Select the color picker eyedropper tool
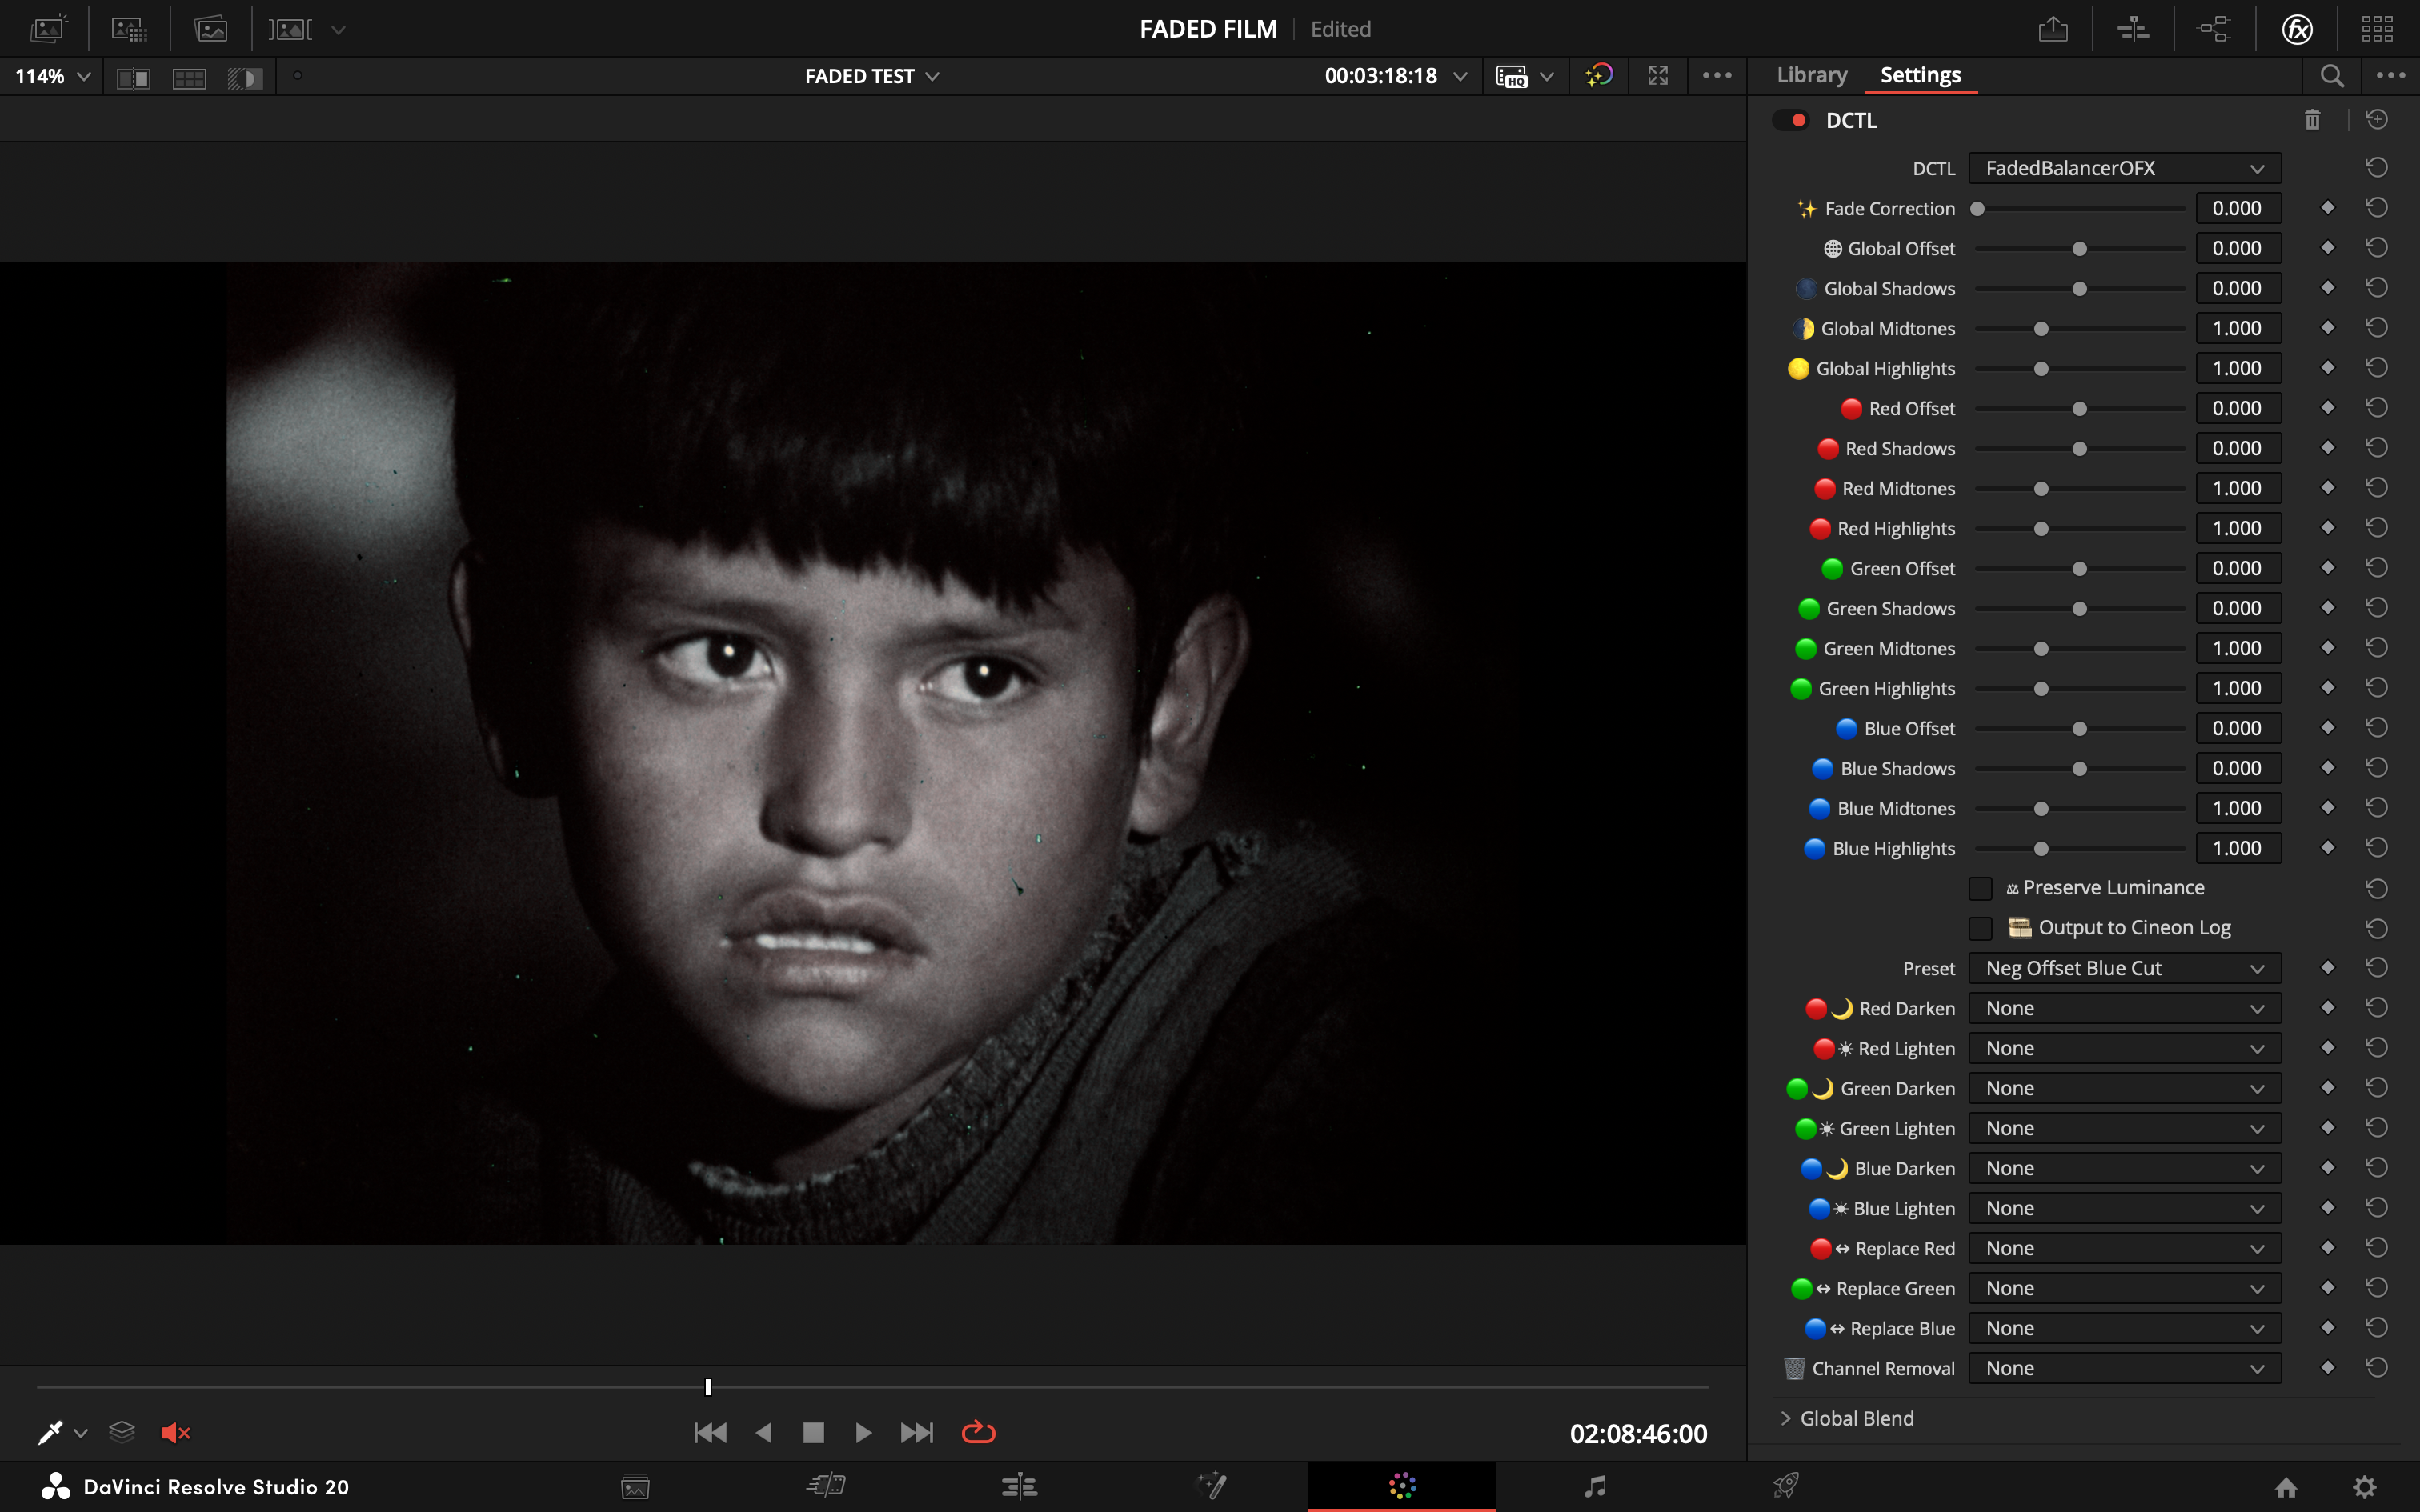Viewport: 2420px width, 1512px height. coord(50,1433)
